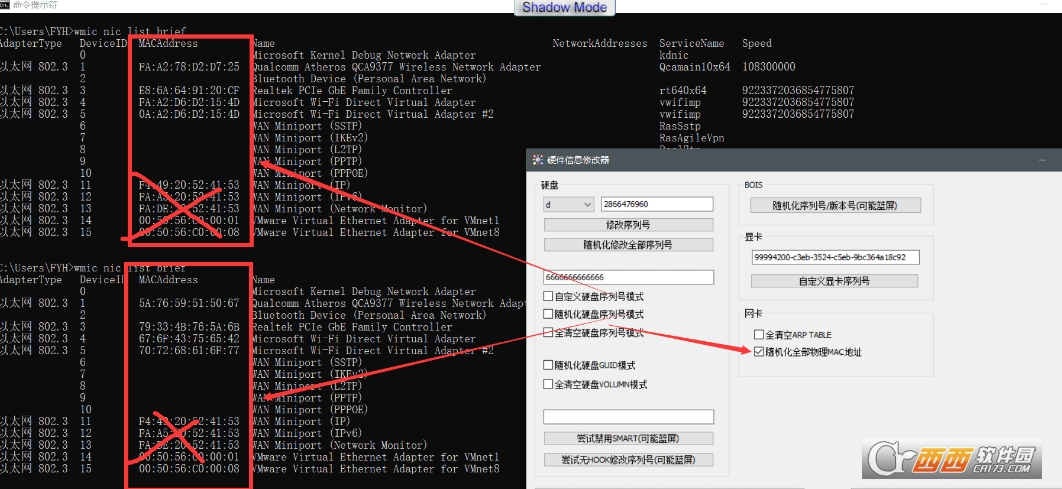Click the graphics card serial number field
The width and height of the screenshot is (1062, 489).
pos(835,257)
